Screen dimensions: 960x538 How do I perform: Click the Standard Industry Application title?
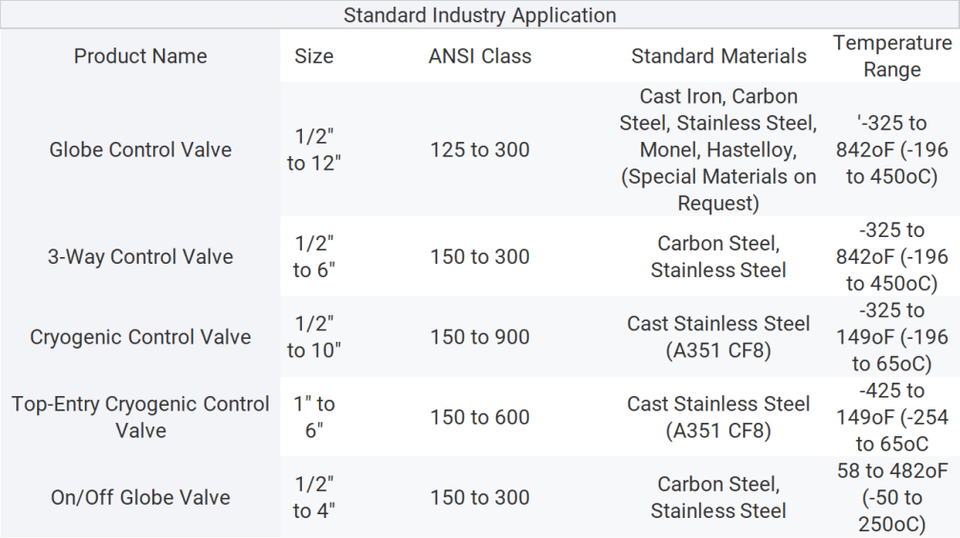(x=479, y=15)
